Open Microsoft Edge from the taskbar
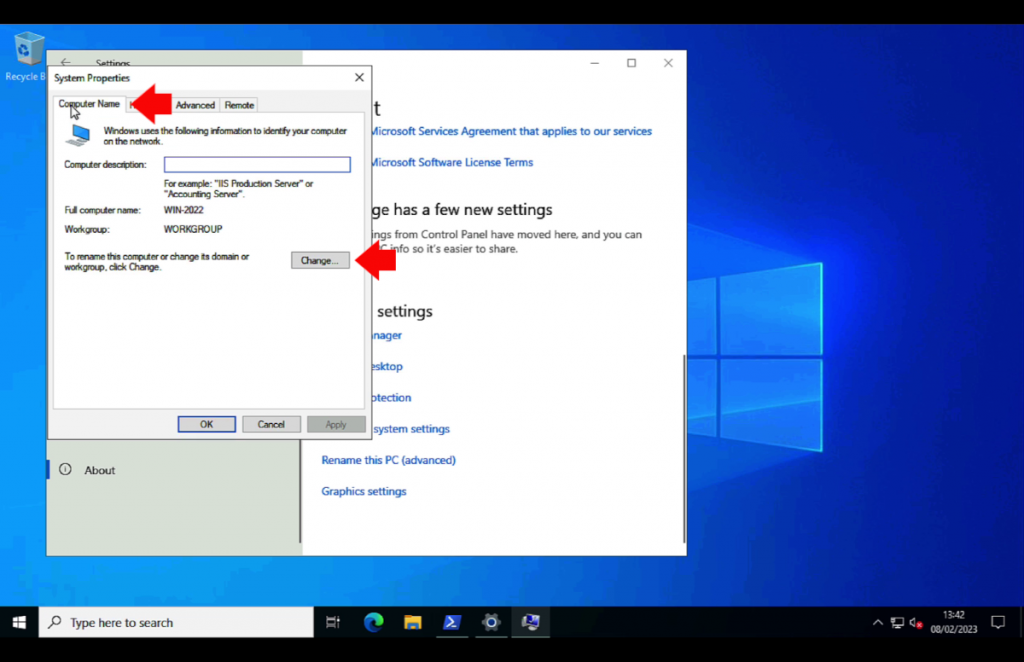This screenshot has height=662, width=1024. (372, 622)
